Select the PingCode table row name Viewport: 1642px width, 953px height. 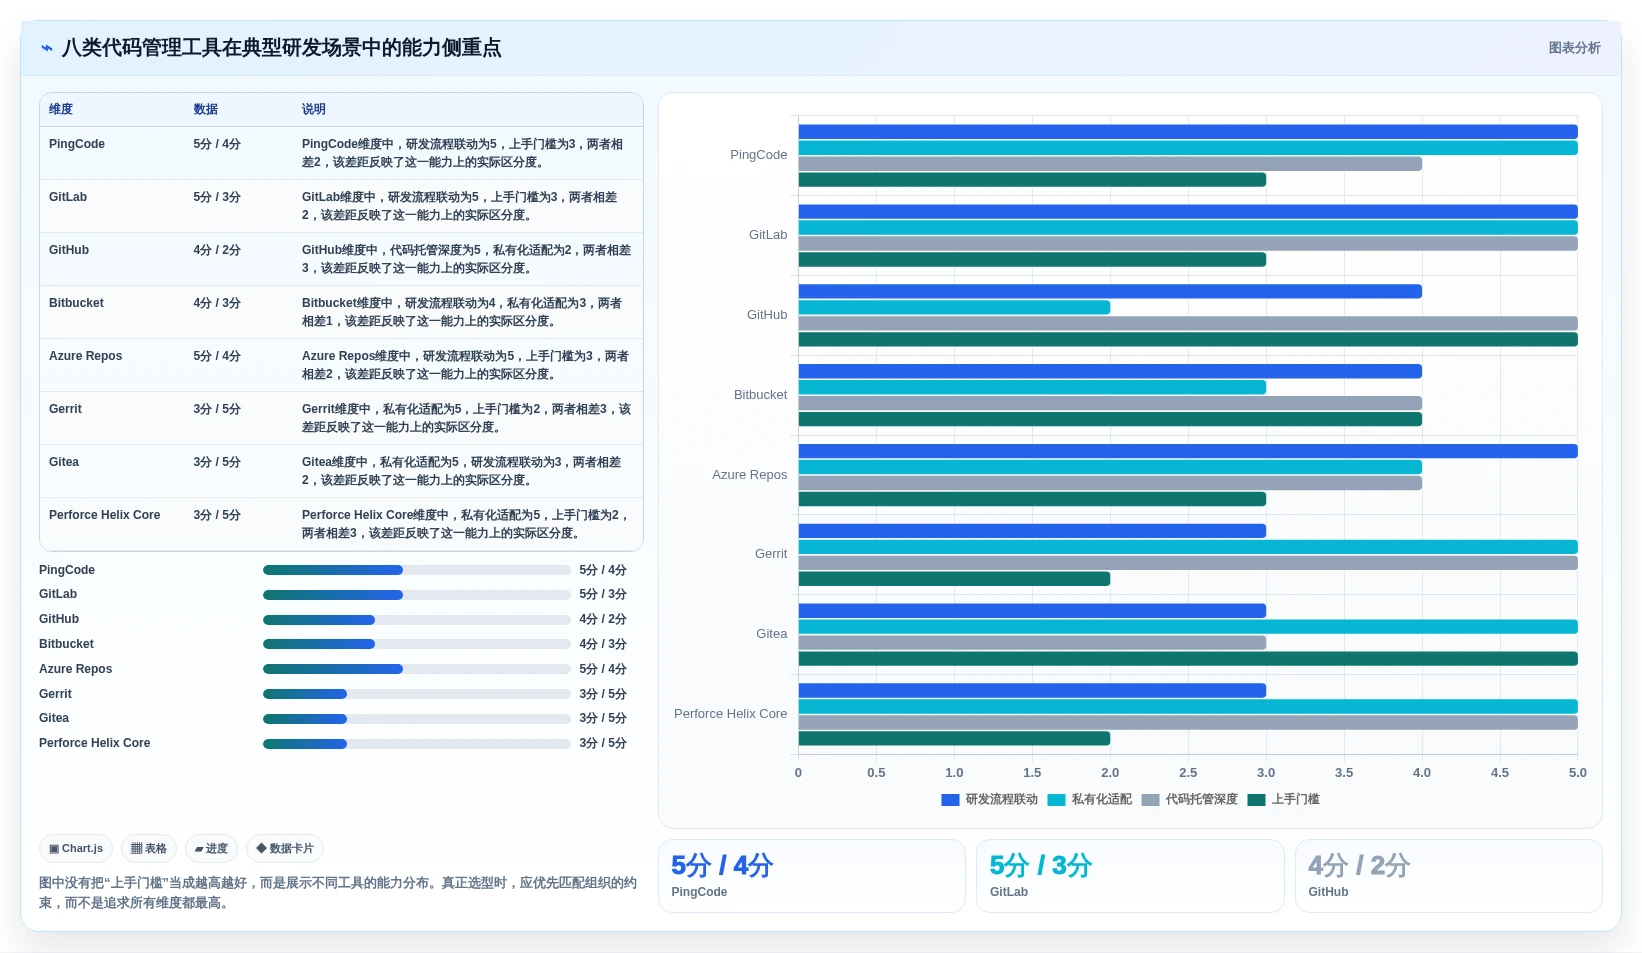(x=77, y=144)
